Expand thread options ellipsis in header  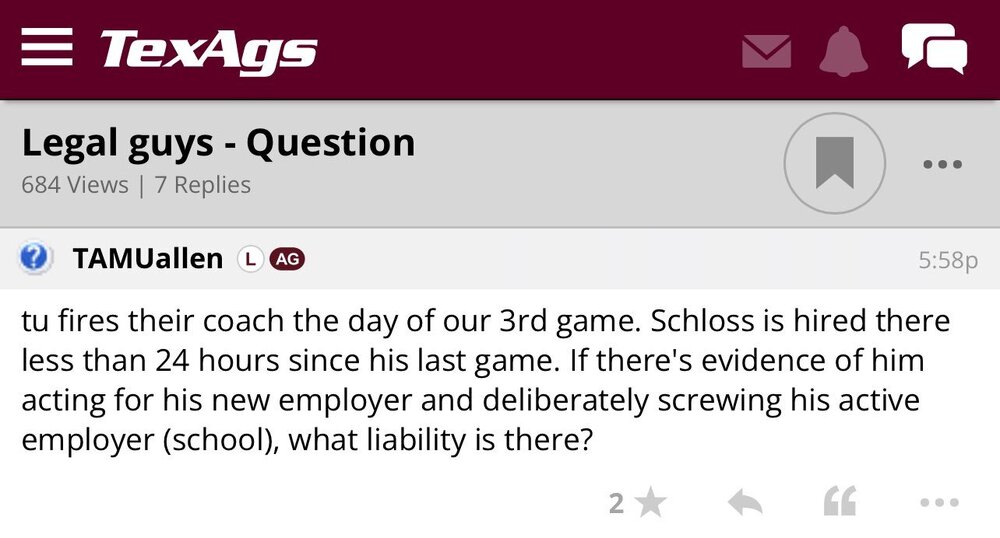point(942,163)
